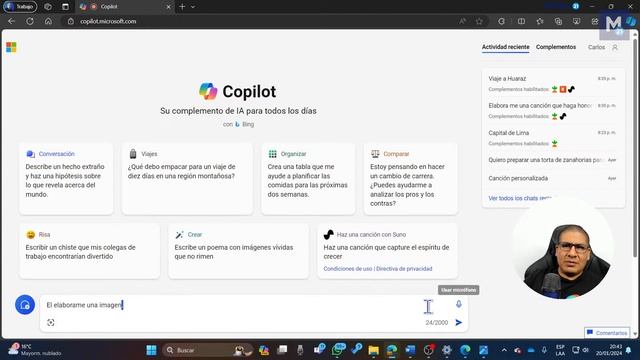Switch to the Complementos tab

556,47
